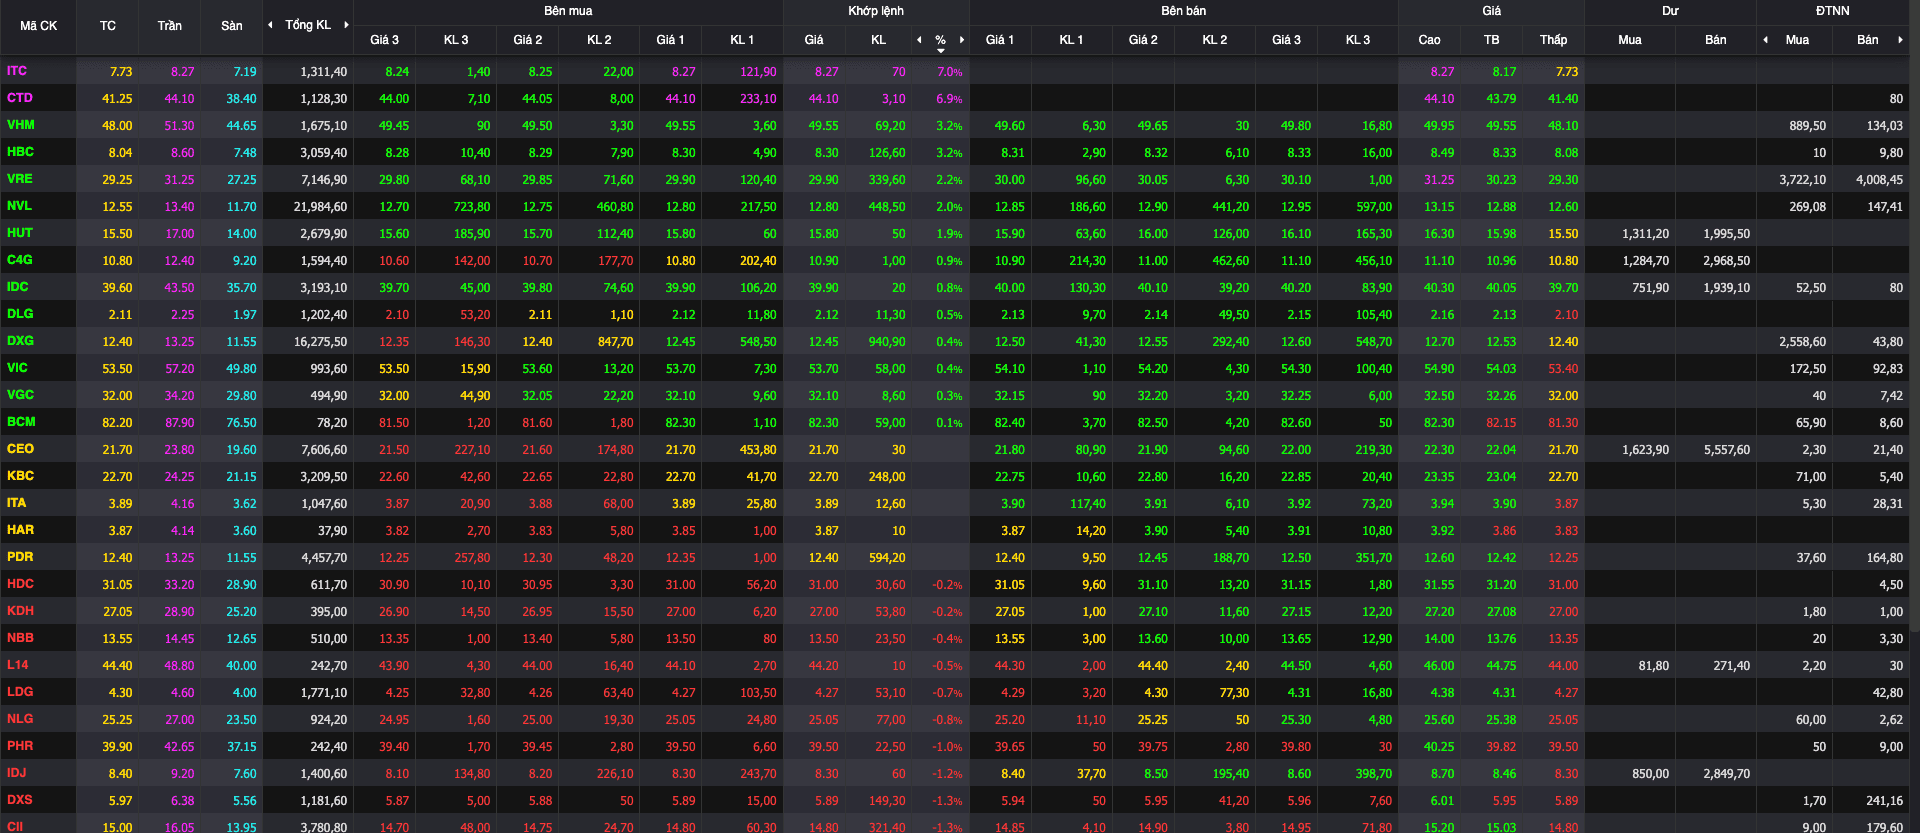Click the right arrow beside ĐTNN Bán header
1920x833 pixels.
pos(1900,40)
